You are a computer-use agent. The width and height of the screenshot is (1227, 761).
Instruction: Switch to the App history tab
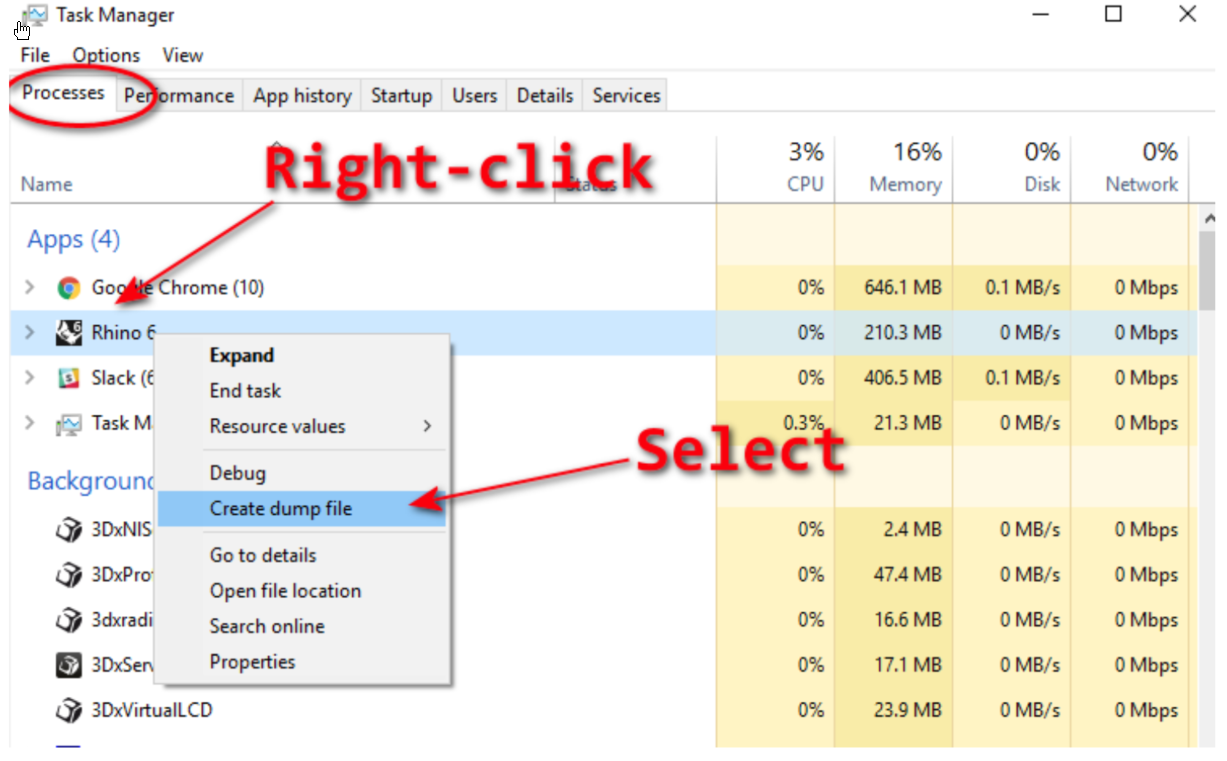pos(302,96)
